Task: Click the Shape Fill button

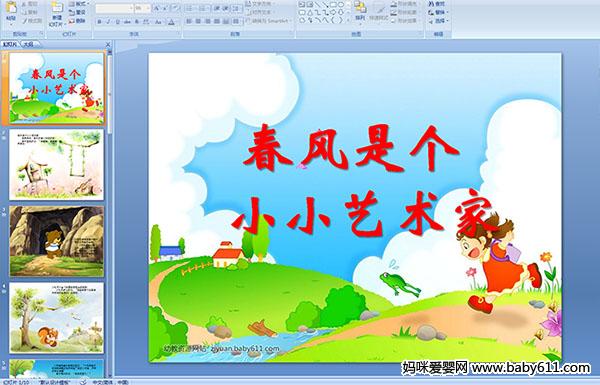Action: click(x=405, y=4)
